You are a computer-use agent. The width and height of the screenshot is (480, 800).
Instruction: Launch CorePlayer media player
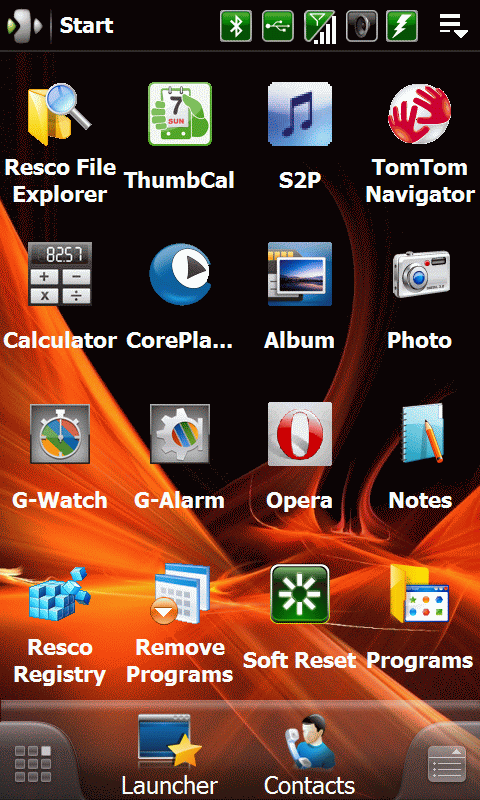[180, 274]
